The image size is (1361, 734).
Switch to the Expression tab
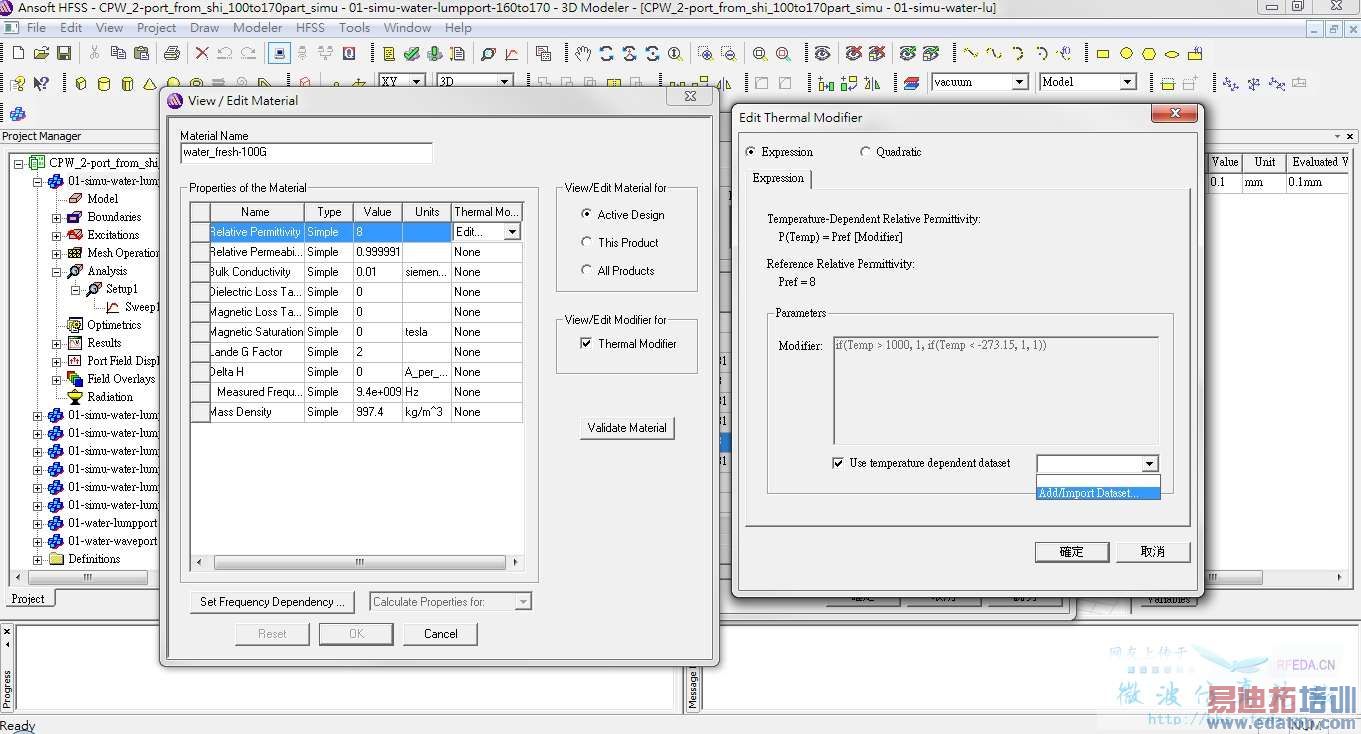(778, 178)
